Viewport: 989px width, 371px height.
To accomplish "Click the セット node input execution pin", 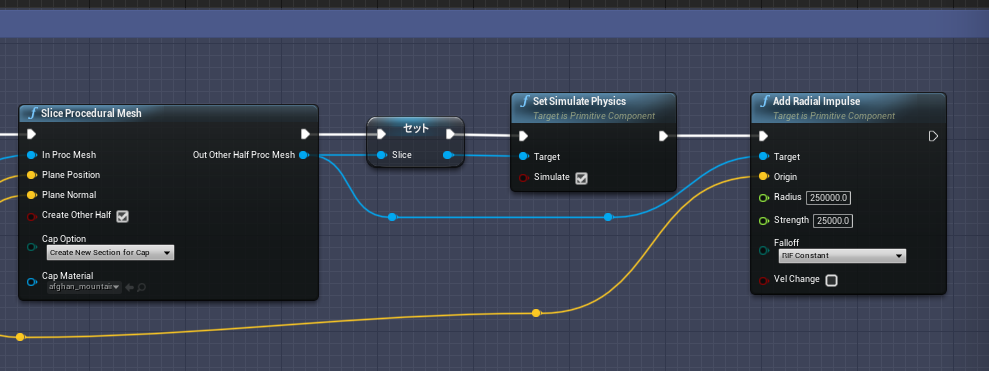I will (381, 134).
